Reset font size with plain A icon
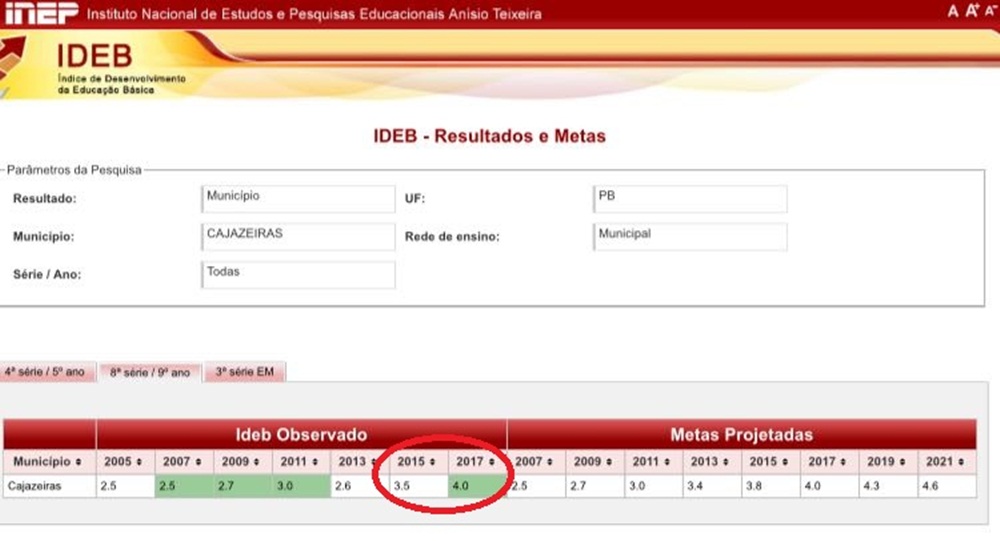1000x541 pixels. [x=953, y=12]
